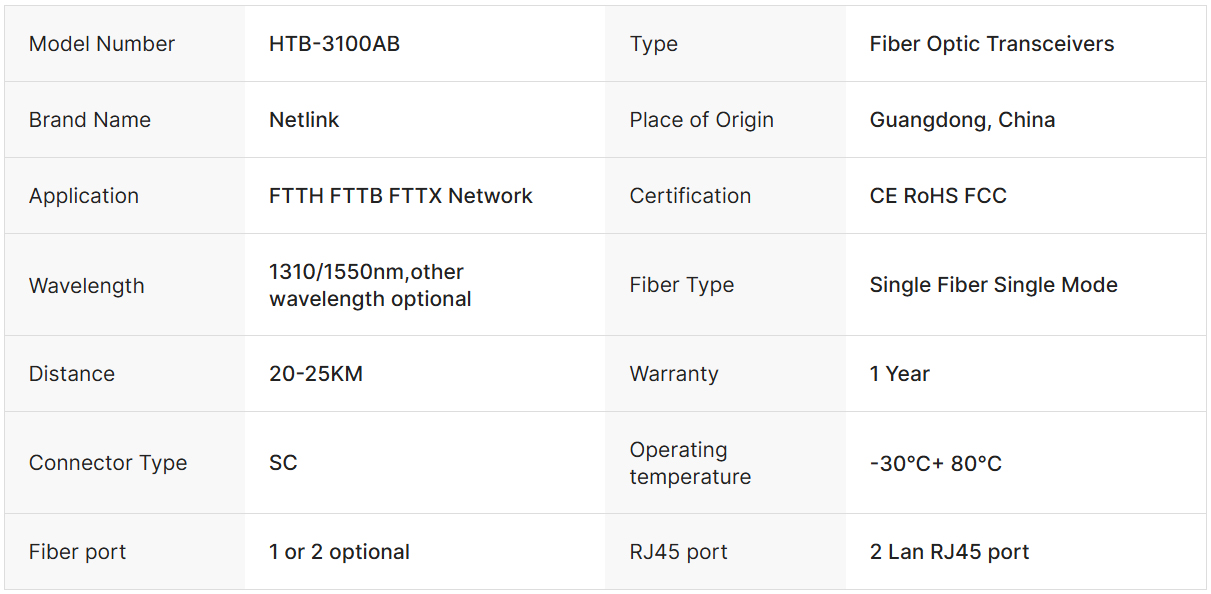Click the 2 Lan RJ45 port value
Image resolution: width=1211 pixels, height=594 pixels.
coord(949,552)
